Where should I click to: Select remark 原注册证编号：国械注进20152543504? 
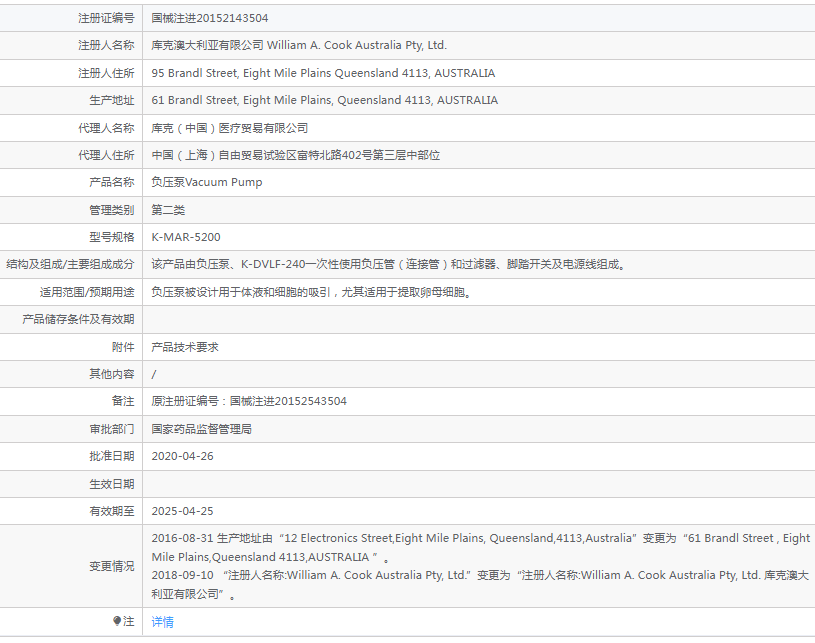tap(248, 401)
